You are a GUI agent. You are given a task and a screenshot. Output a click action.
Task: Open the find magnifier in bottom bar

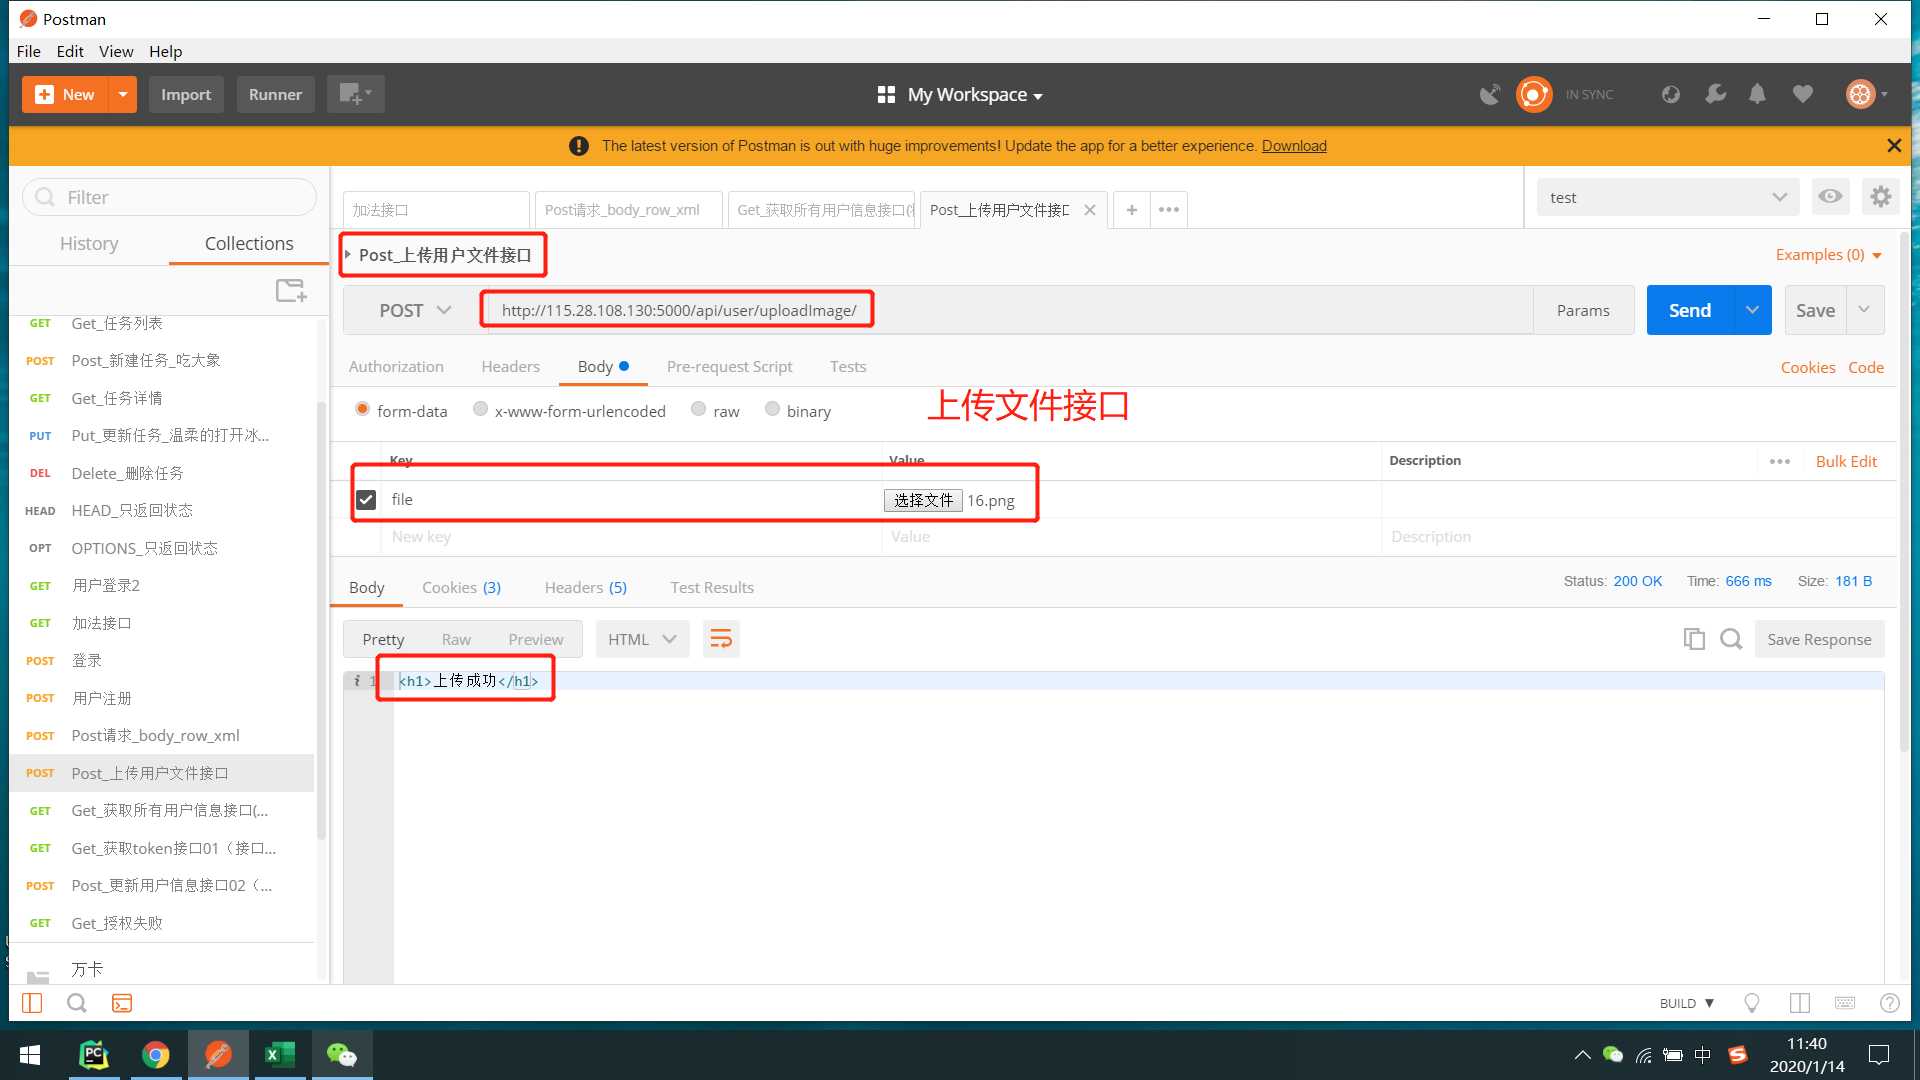76,1003
